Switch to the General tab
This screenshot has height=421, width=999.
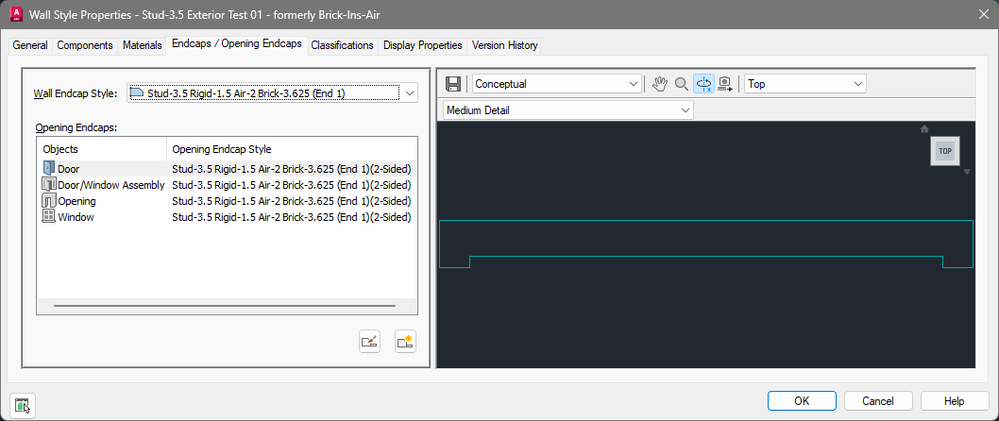pos(30,45)
